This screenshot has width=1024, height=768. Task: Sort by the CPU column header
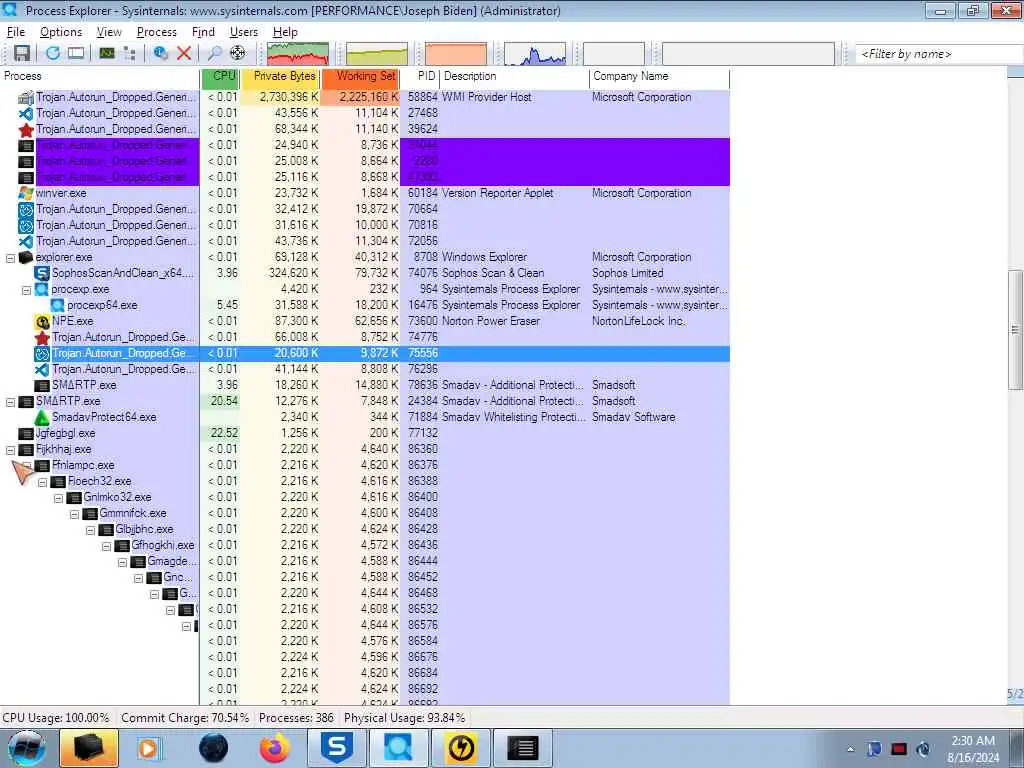pos(220,76)
